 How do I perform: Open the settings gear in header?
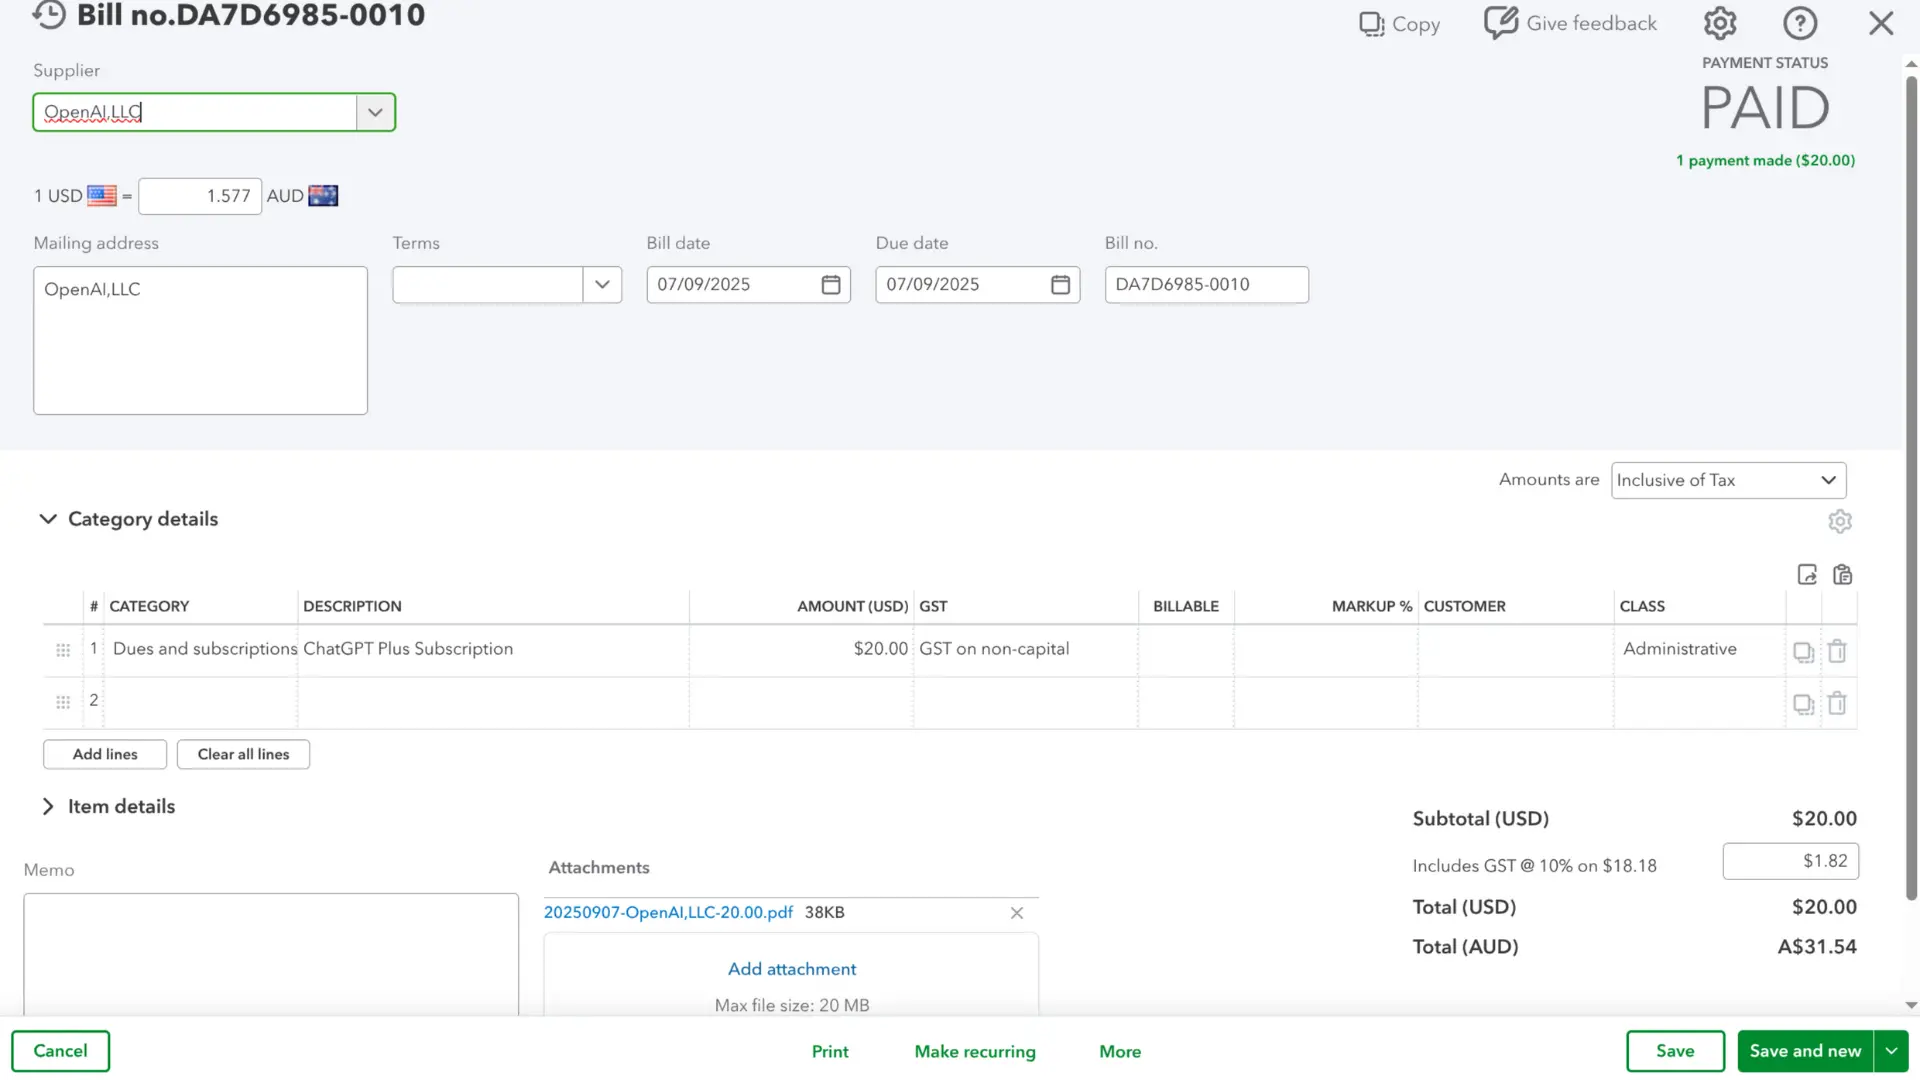[1720, 23]
